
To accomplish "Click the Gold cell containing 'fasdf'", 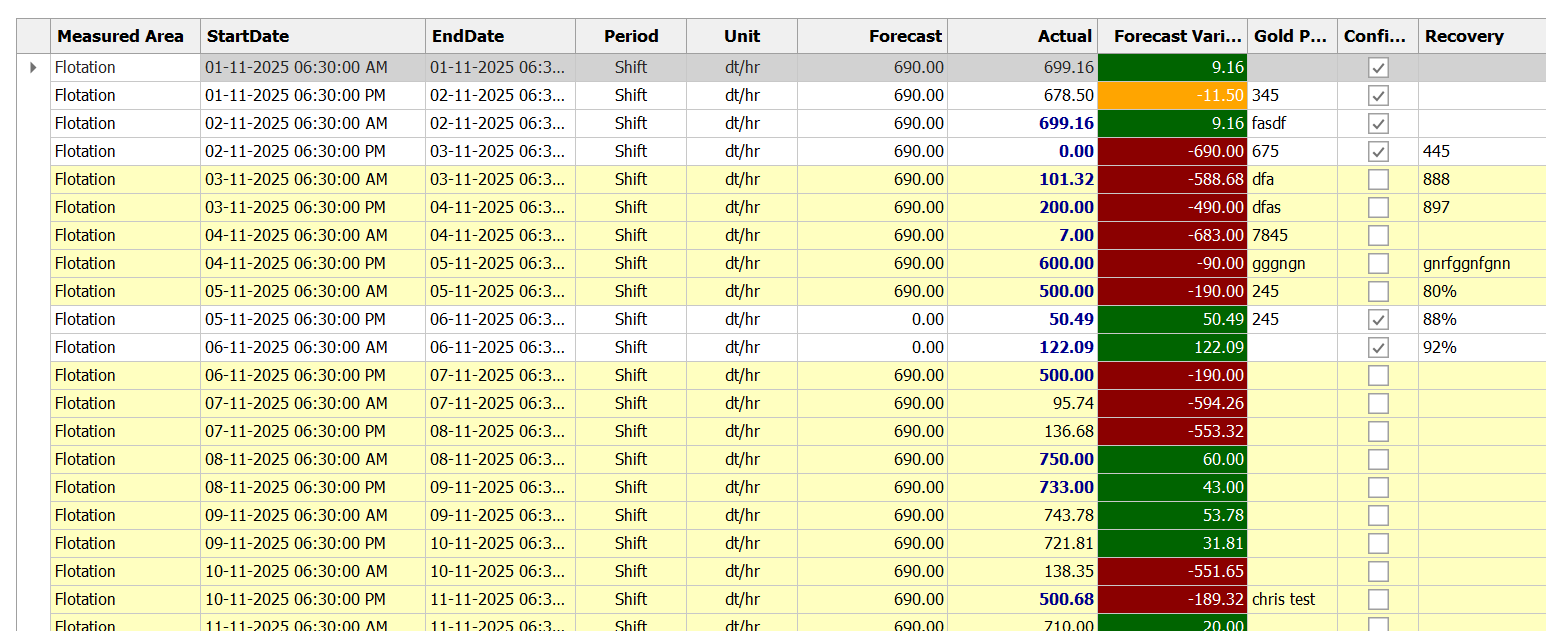I will [1292, 124].
